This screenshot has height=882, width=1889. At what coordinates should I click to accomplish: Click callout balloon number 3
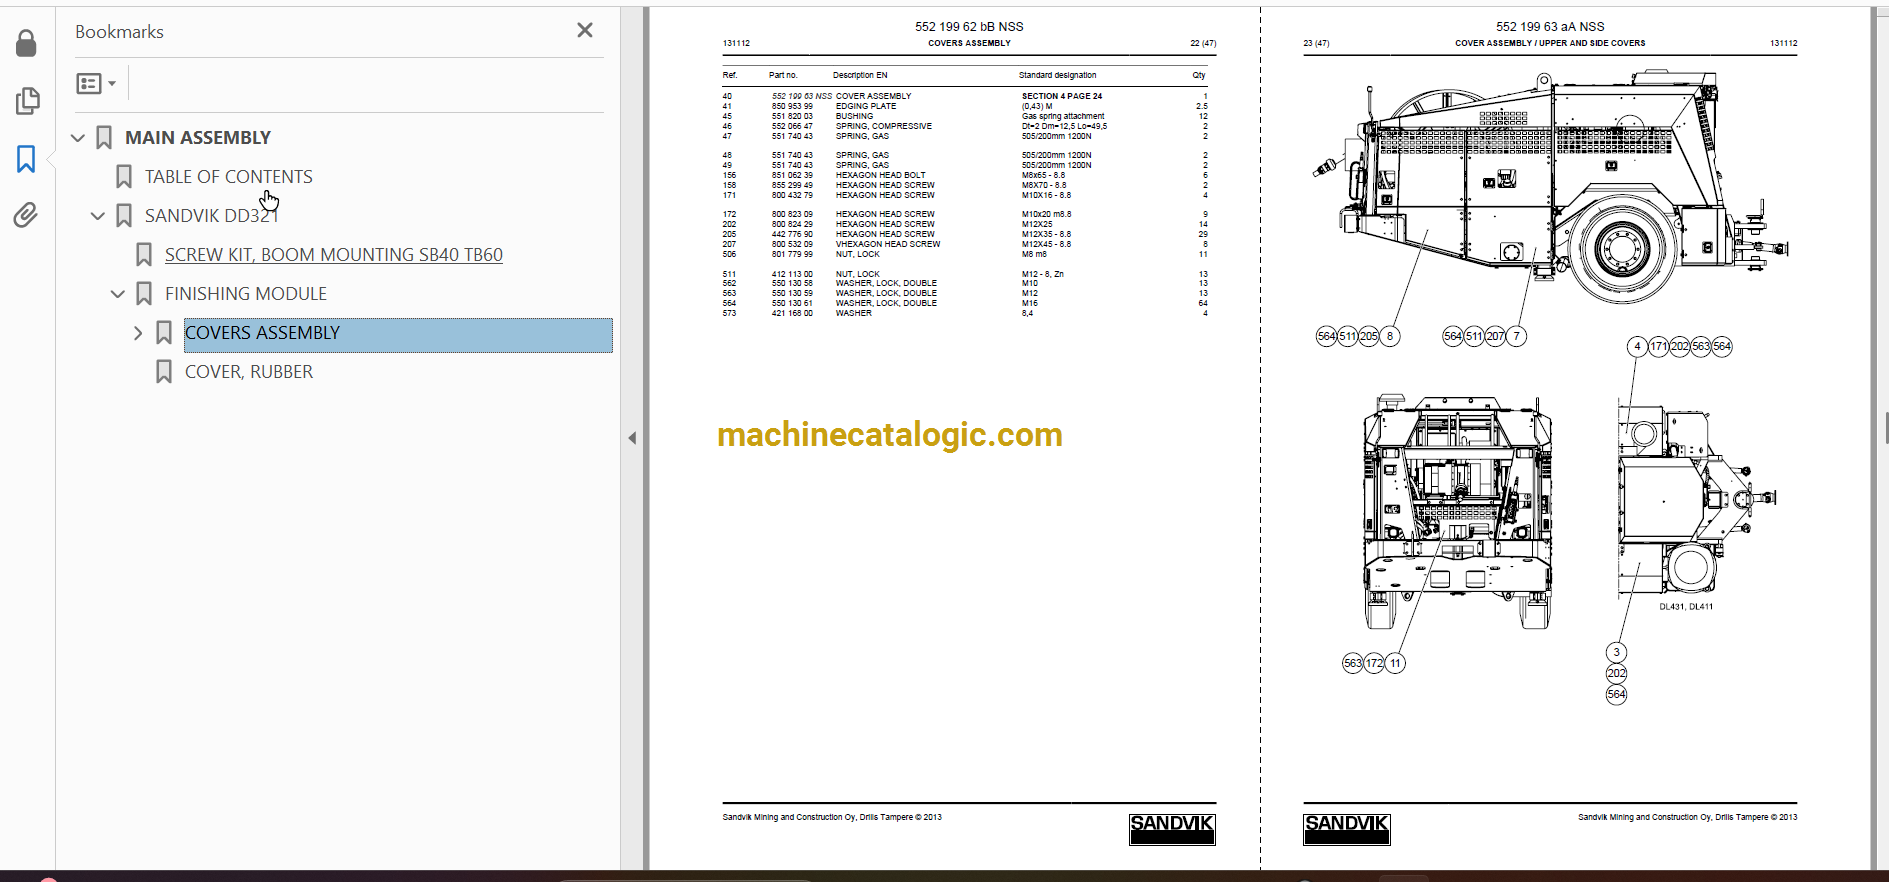1616,652
